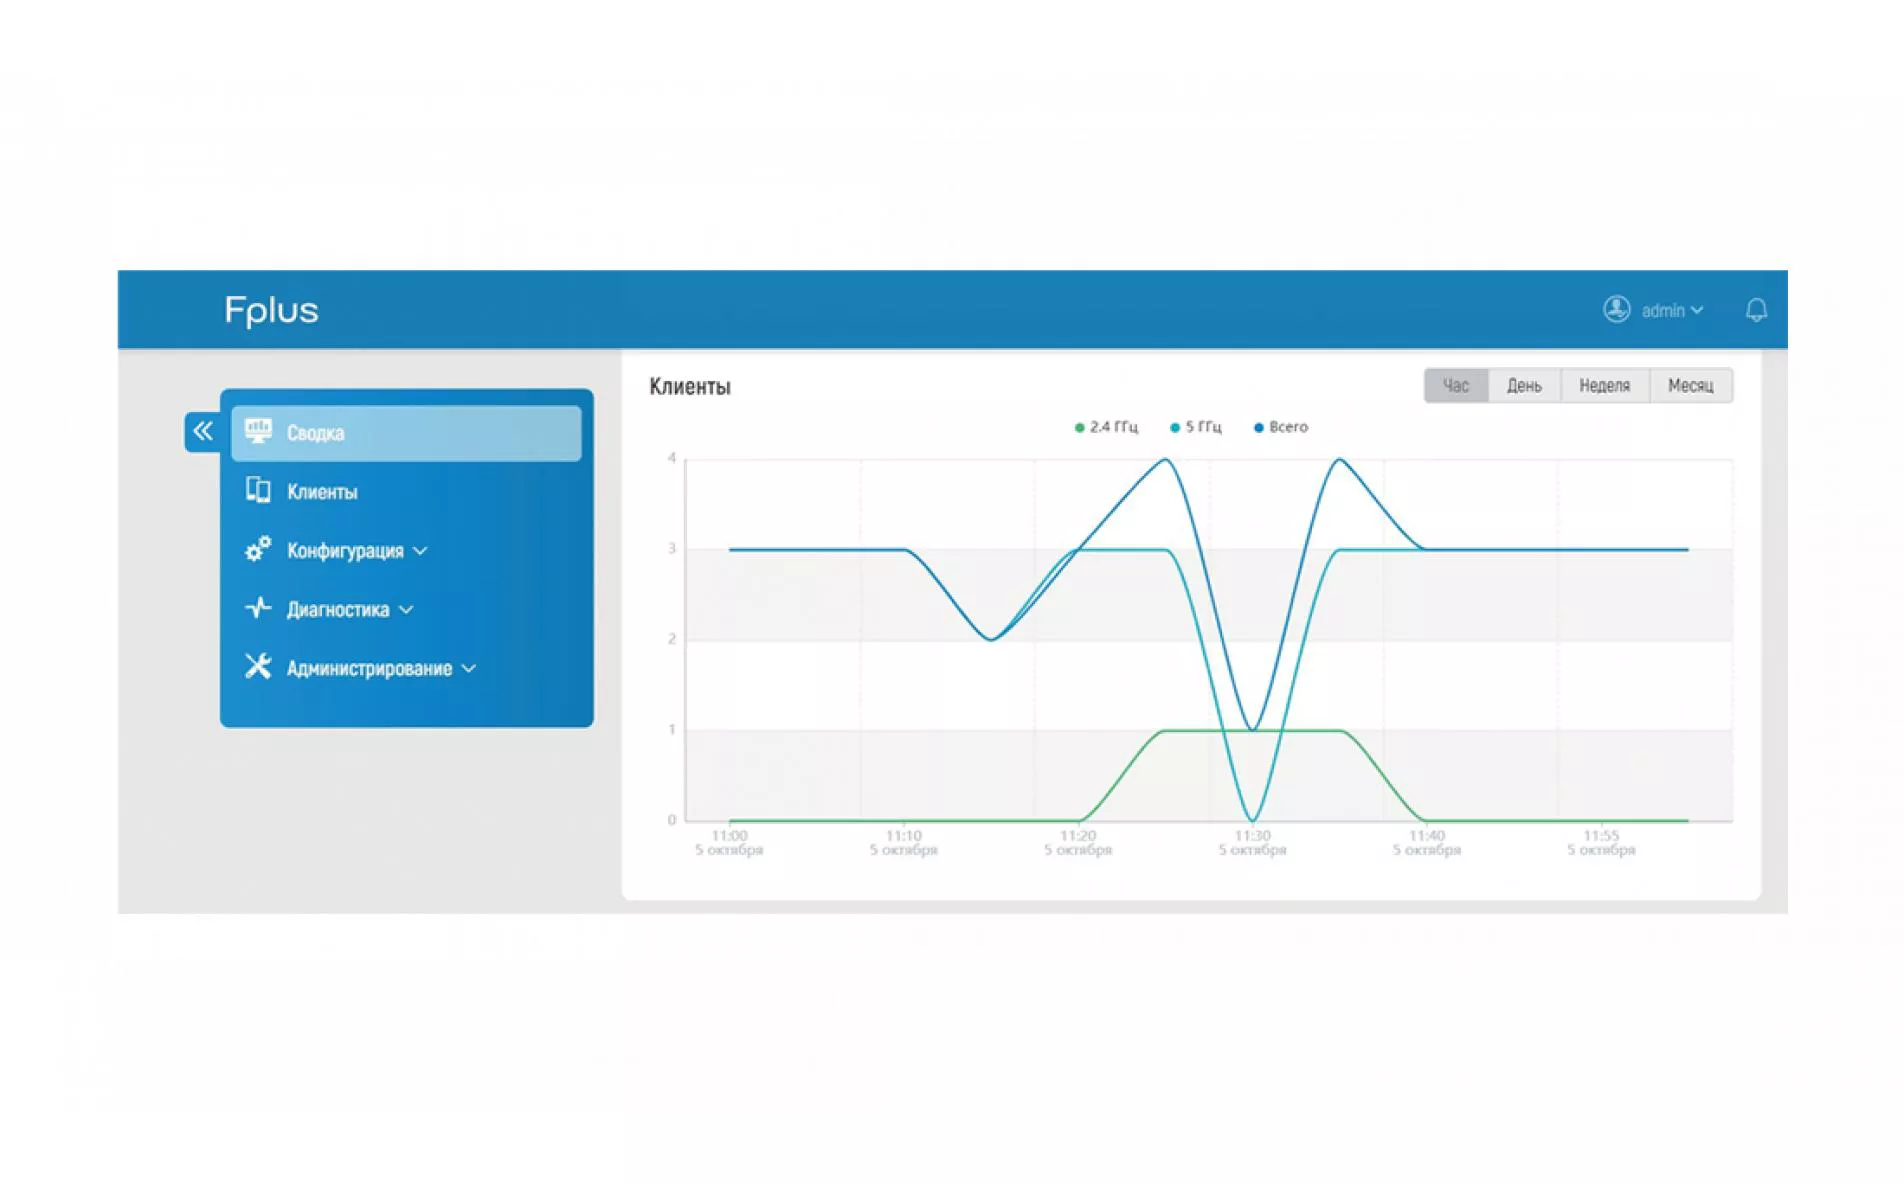Screen dimensions: 1904x1184
Task: Open the Администрирование menu item
Action: (406, 668)
